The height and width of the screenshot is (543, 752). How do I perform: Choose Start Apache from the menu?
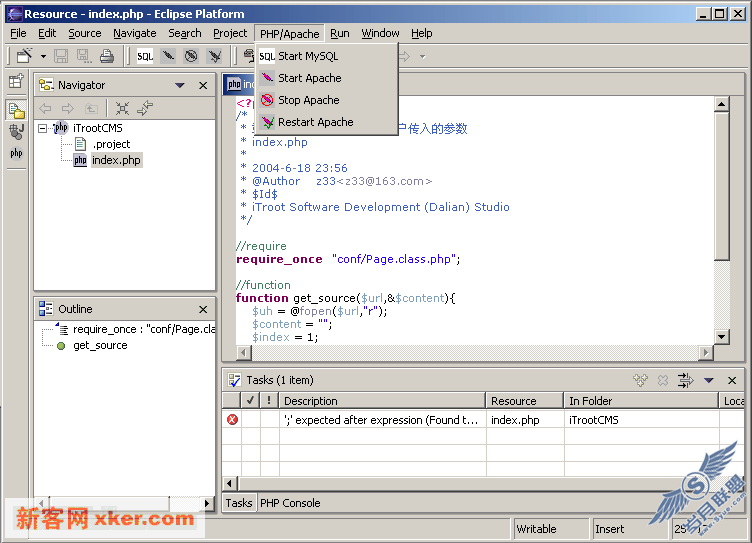(x=327, y=78)
